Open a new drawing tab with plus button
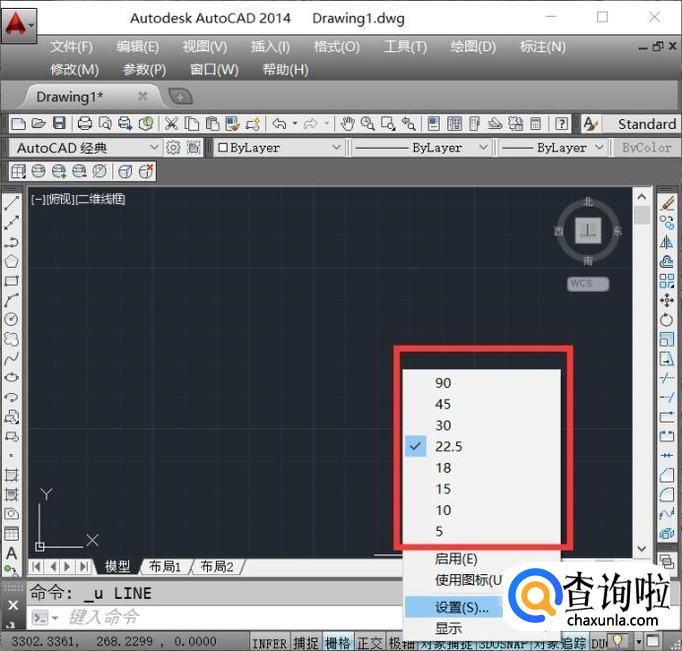Viewport: 682px width, 651px height. 180,97
